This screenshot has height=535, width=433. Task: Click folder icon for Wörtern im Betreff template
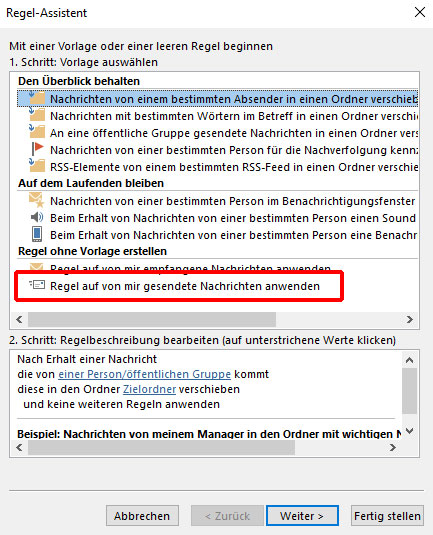click(37, 115)
